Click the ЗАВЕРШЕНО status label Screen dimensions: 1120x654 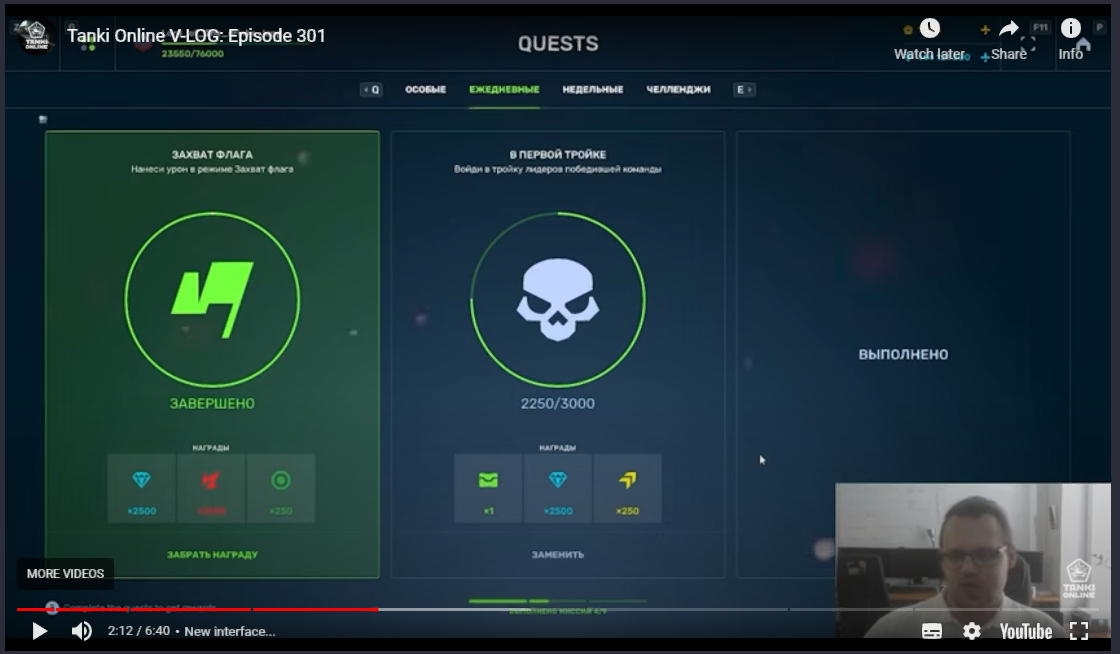pyautogui.click(x=212, y=403)
